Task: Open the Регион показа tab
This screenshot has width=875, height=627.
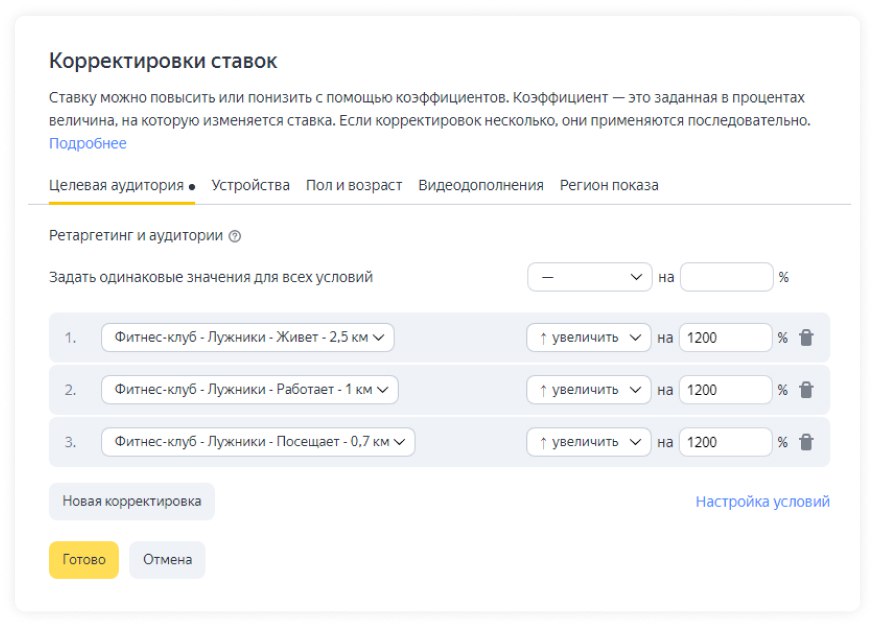Action: click(609, 185)
